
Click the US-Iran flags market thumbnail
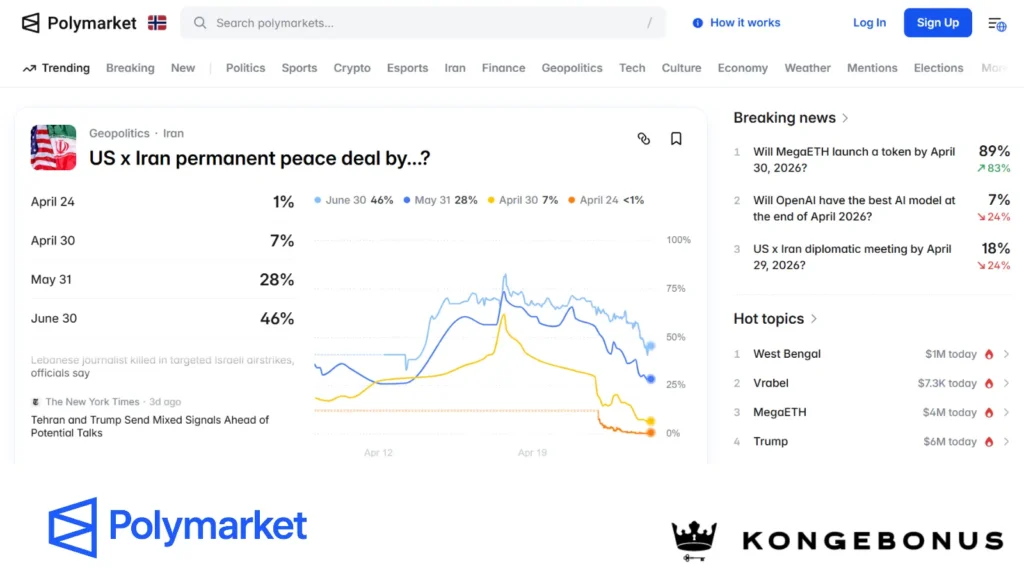tap(52, 147)
